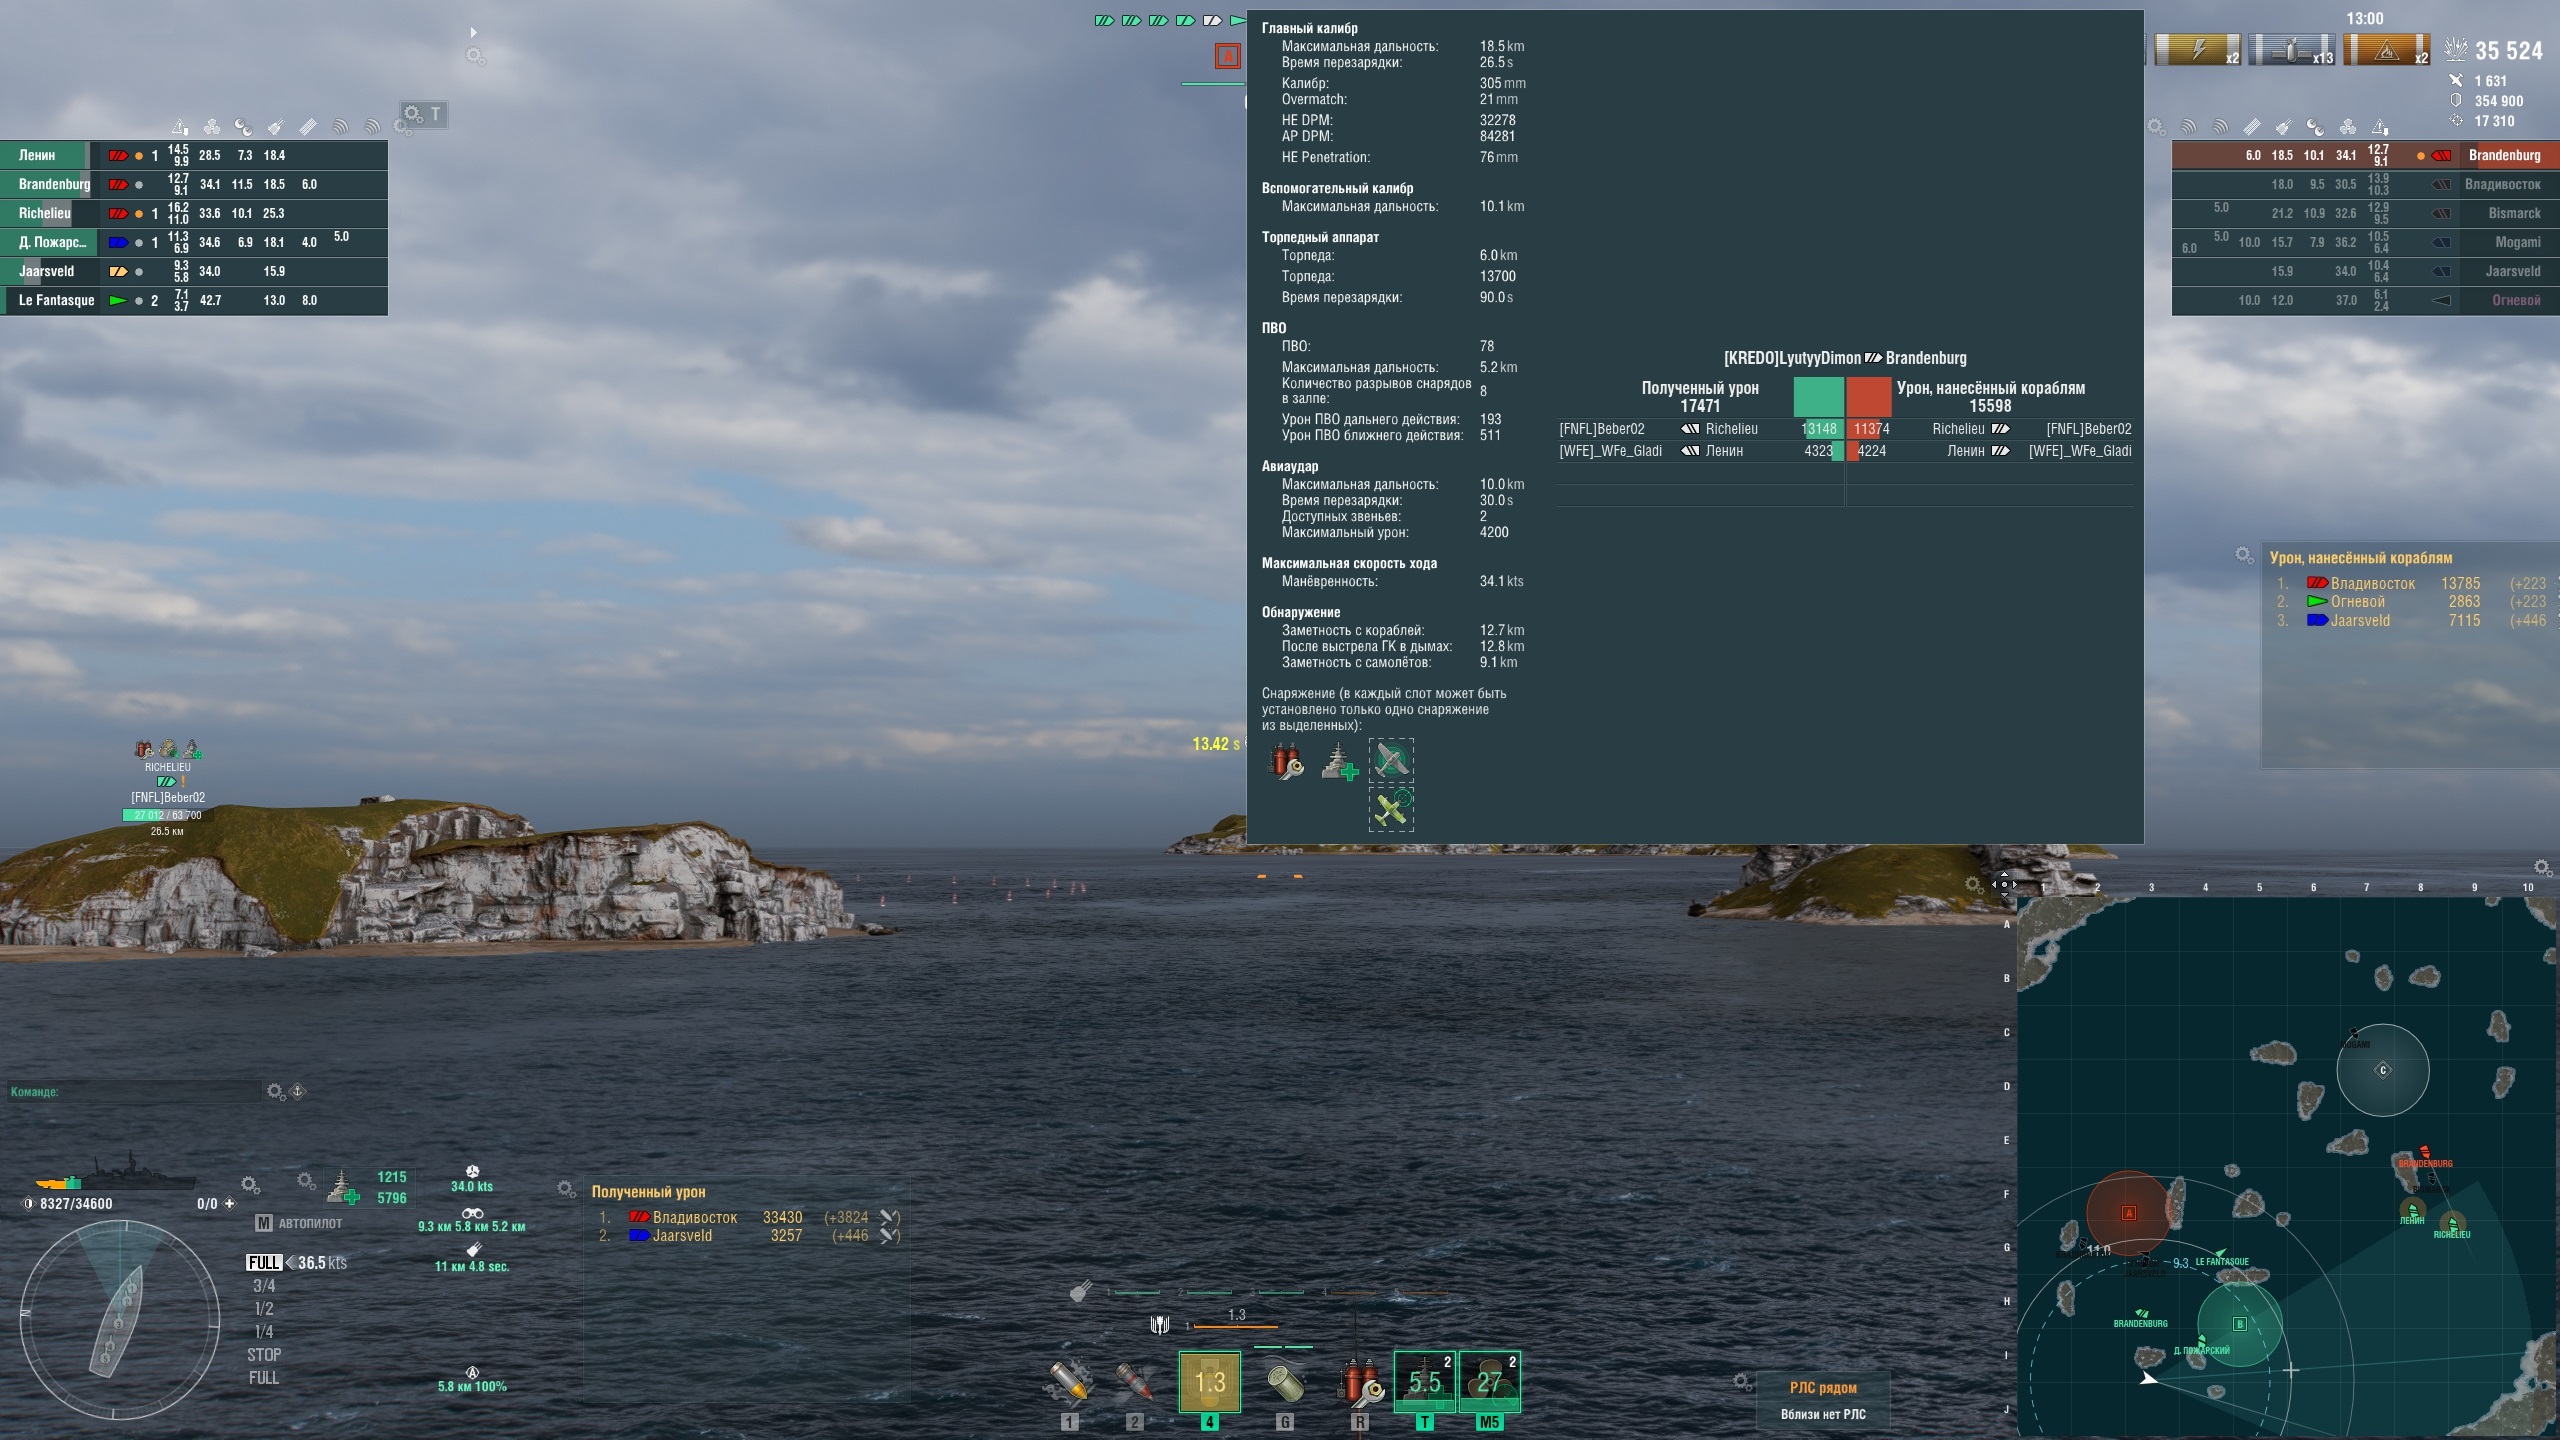Switch to torpedoes with the G slot
The image size is (2560, 1440).
1285,1382
